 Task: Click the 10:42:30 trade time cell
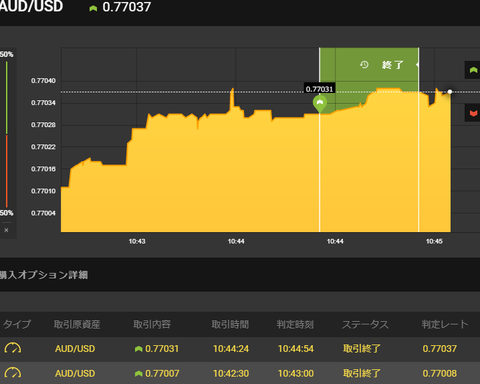[x=231, y=373]
